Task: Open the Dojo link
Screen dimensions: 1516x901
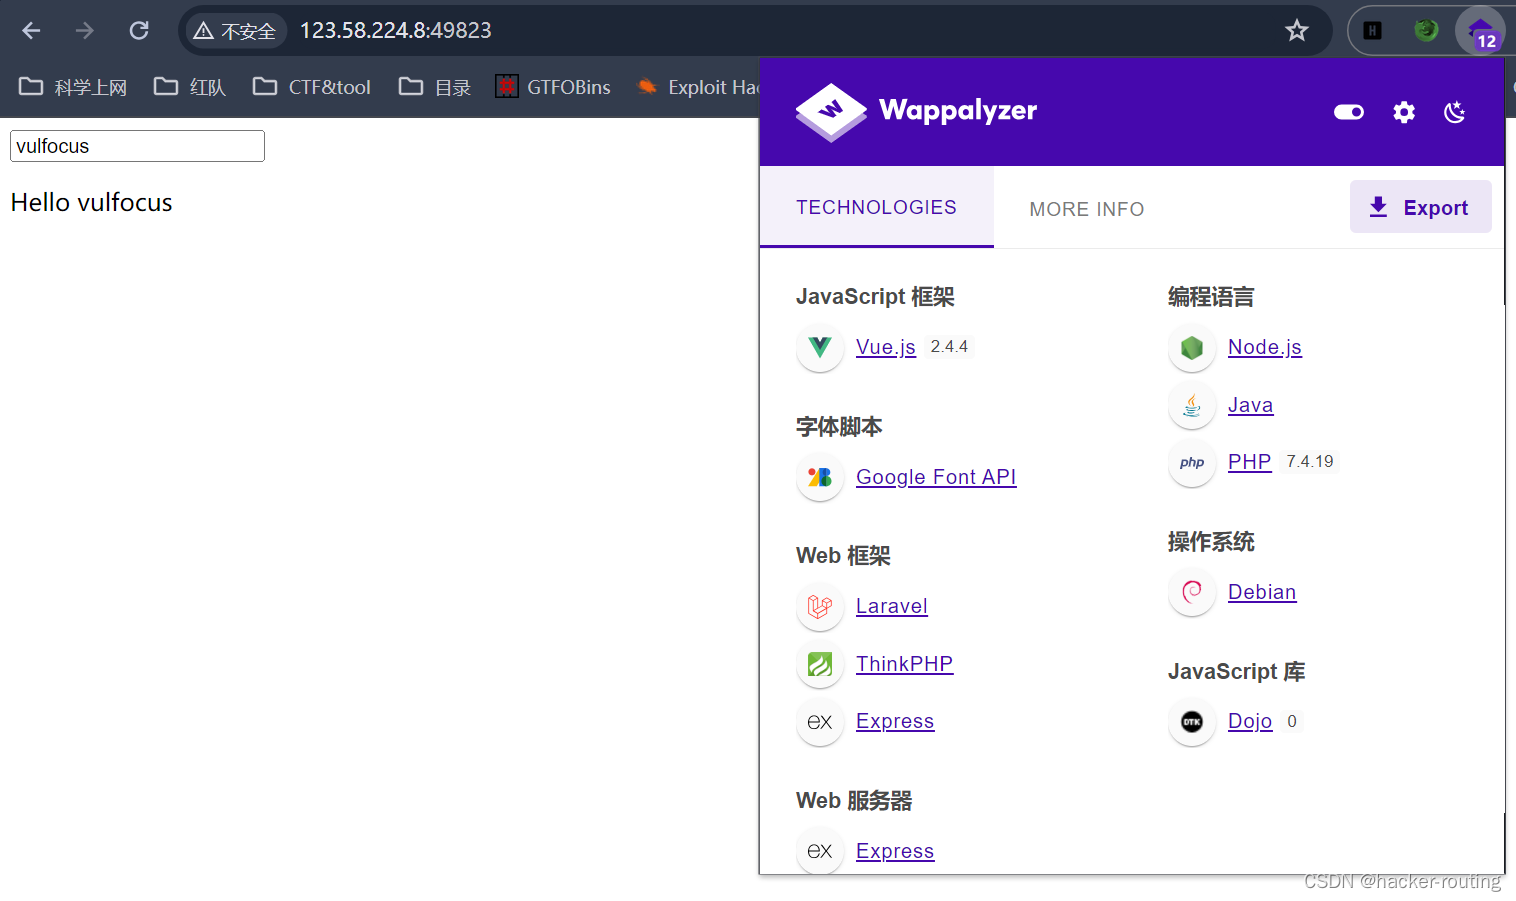Action: tap(1250, 721)
